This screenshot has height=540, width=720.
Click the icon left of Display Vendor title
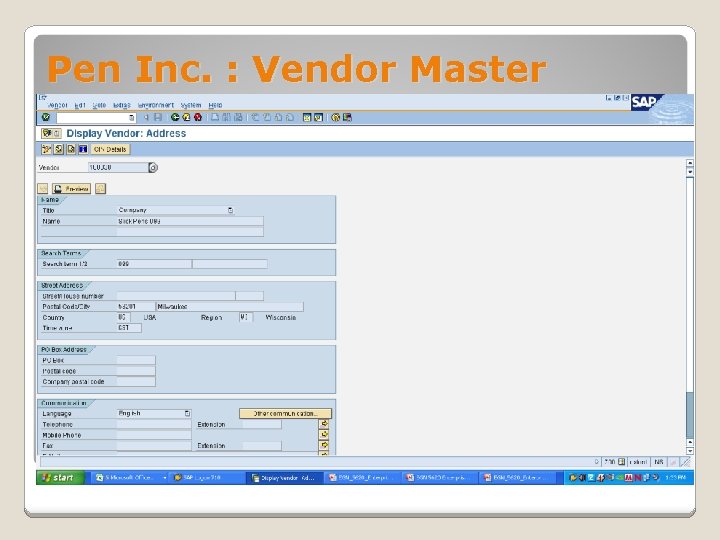(51, 134)
